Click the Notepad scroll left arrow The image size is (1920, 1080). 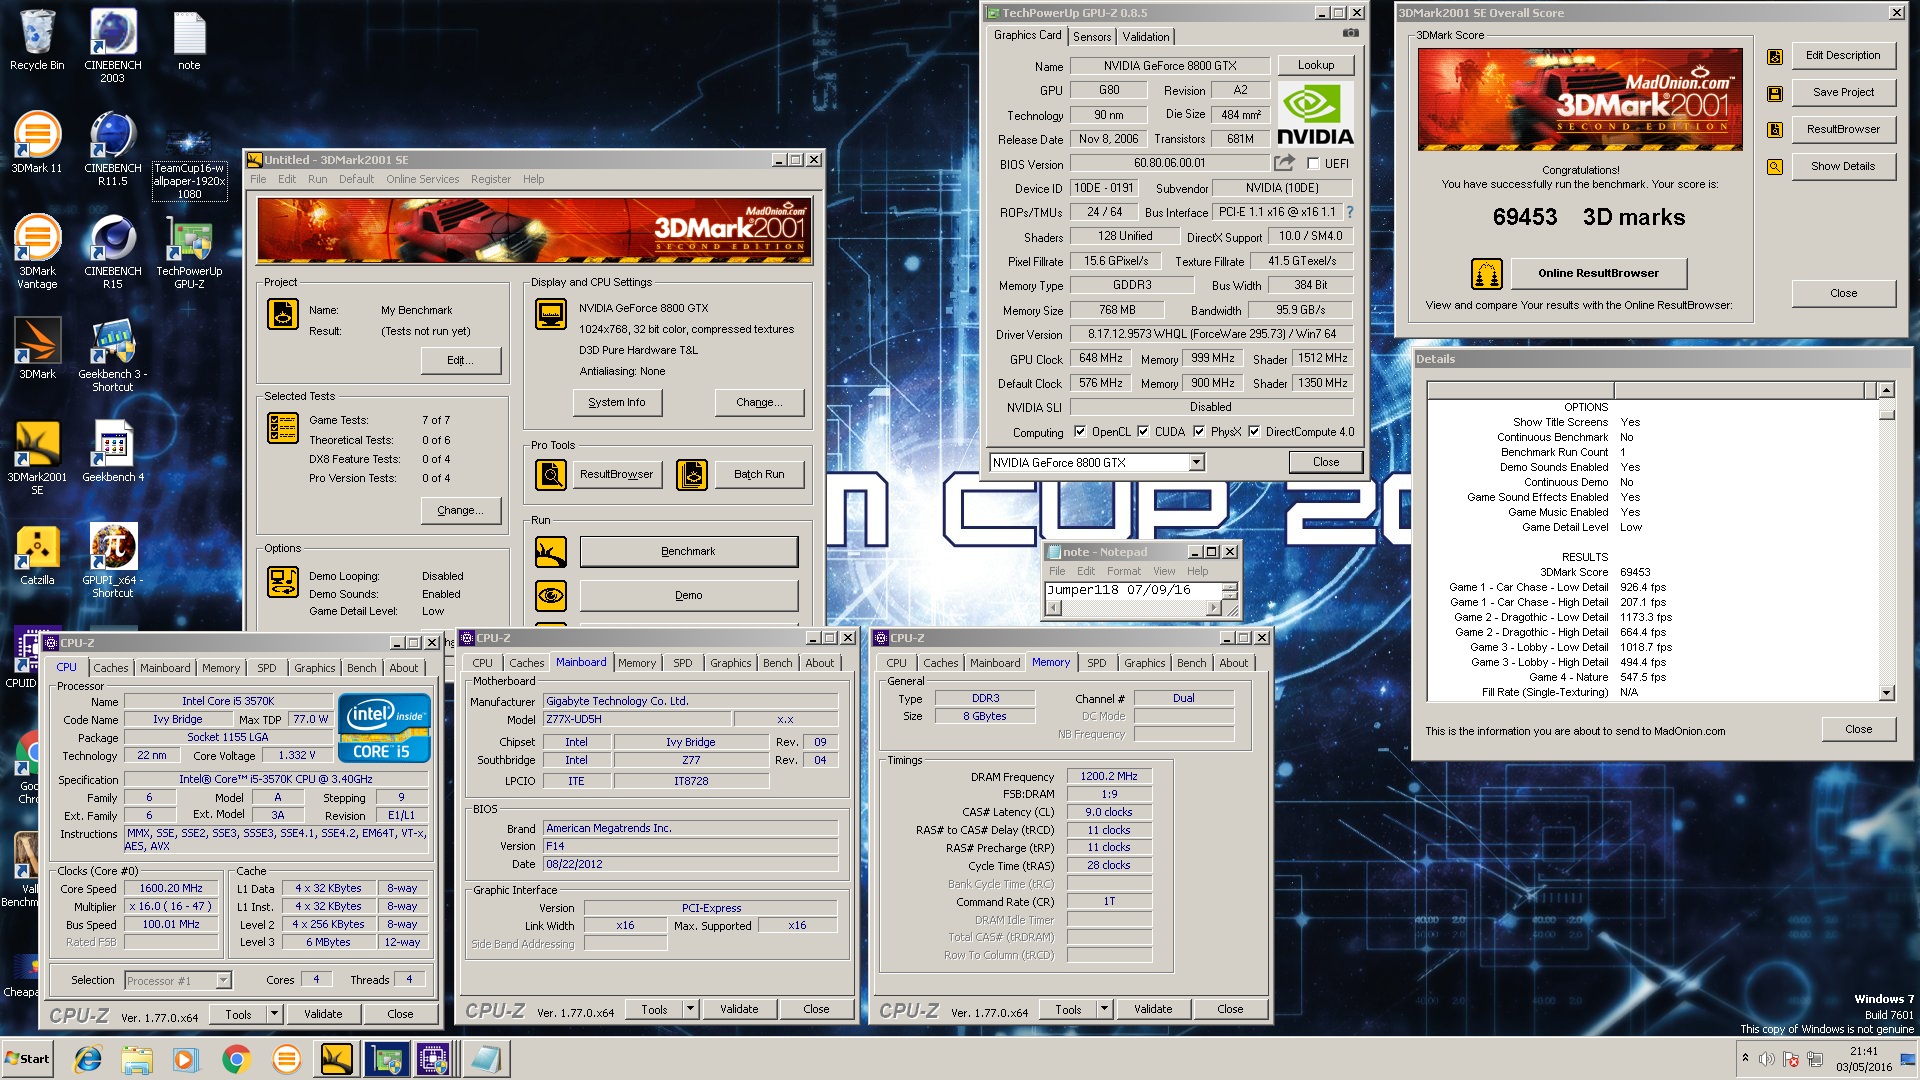(x=1053, y=607)
